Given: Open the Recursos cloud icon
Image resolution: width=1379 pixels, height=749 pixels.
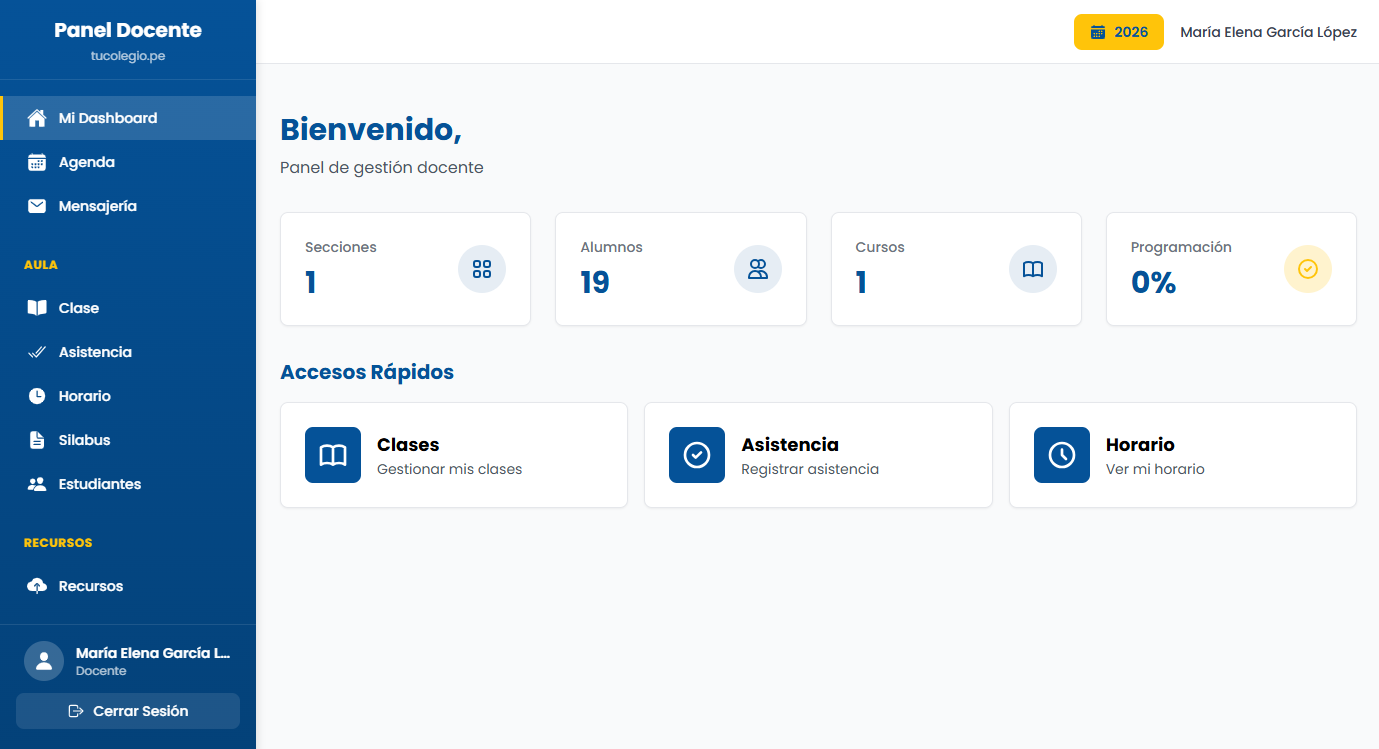Looking at the screenshot, I should (38, 585).
